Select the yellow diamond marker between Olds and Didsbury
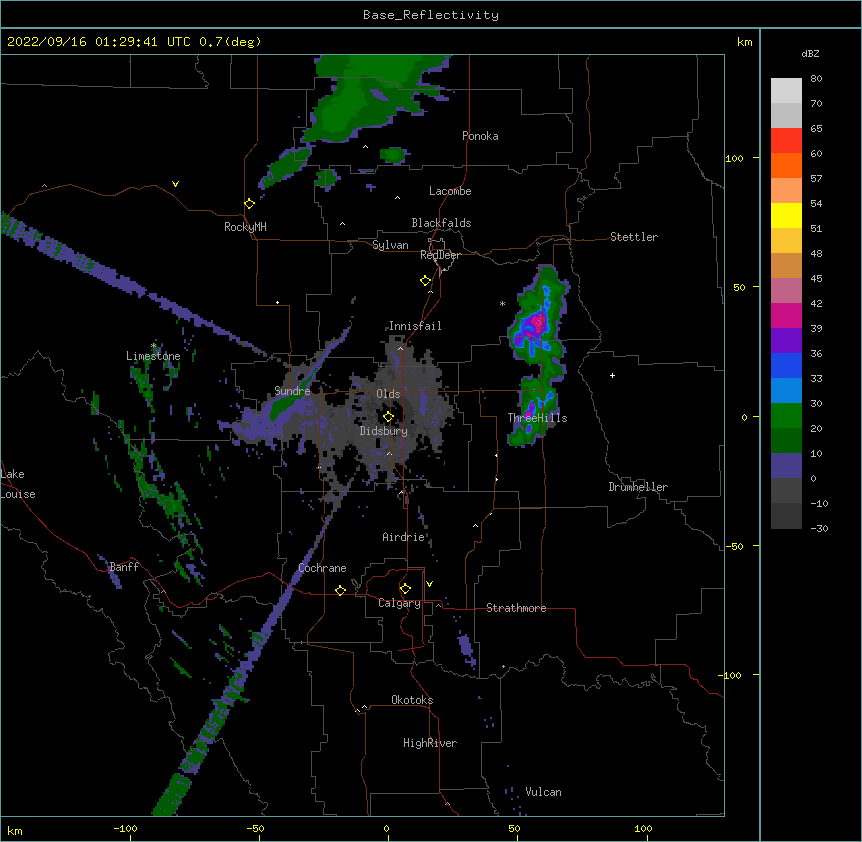This screenshot has width=862, height=842. (x=388, y=417)
